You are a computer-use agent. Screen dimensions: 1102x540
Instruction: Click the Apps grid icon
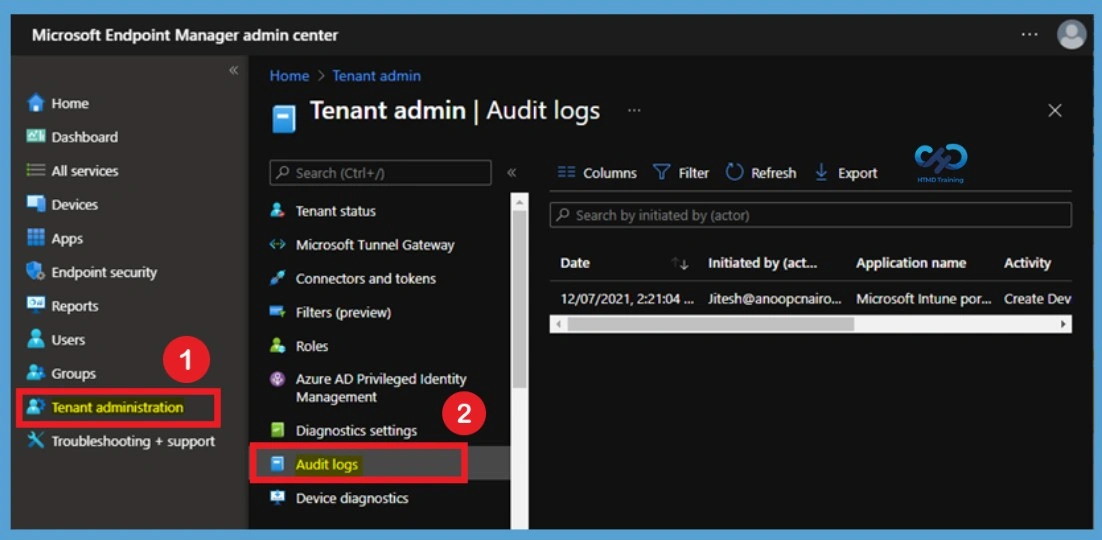tap(35, 238)
